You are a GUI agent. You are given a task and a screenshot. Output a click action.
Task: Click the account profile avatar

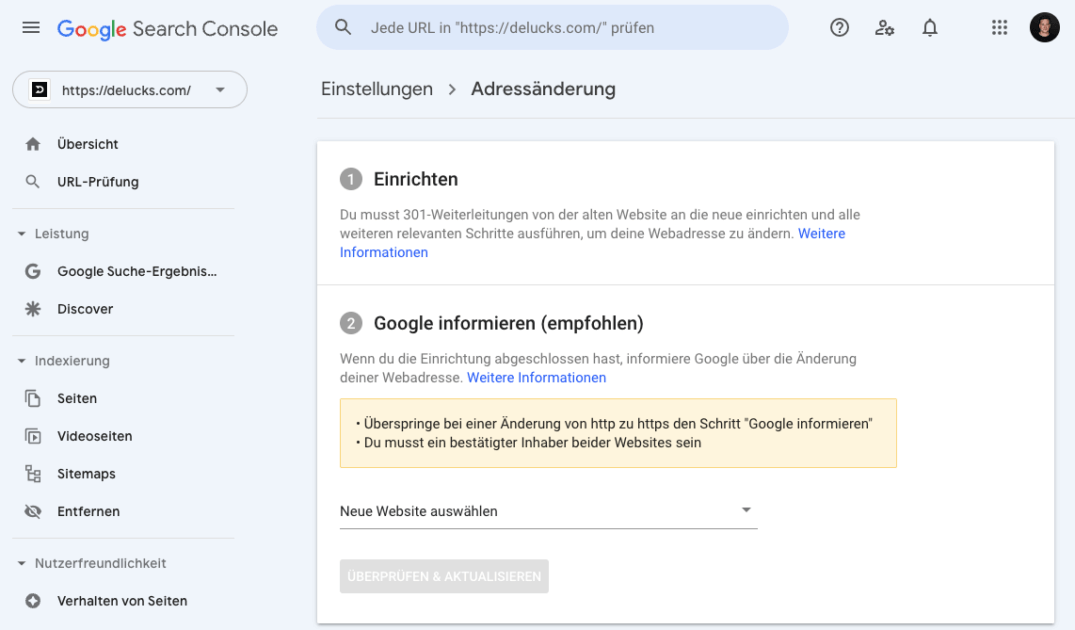[1044, 28]
